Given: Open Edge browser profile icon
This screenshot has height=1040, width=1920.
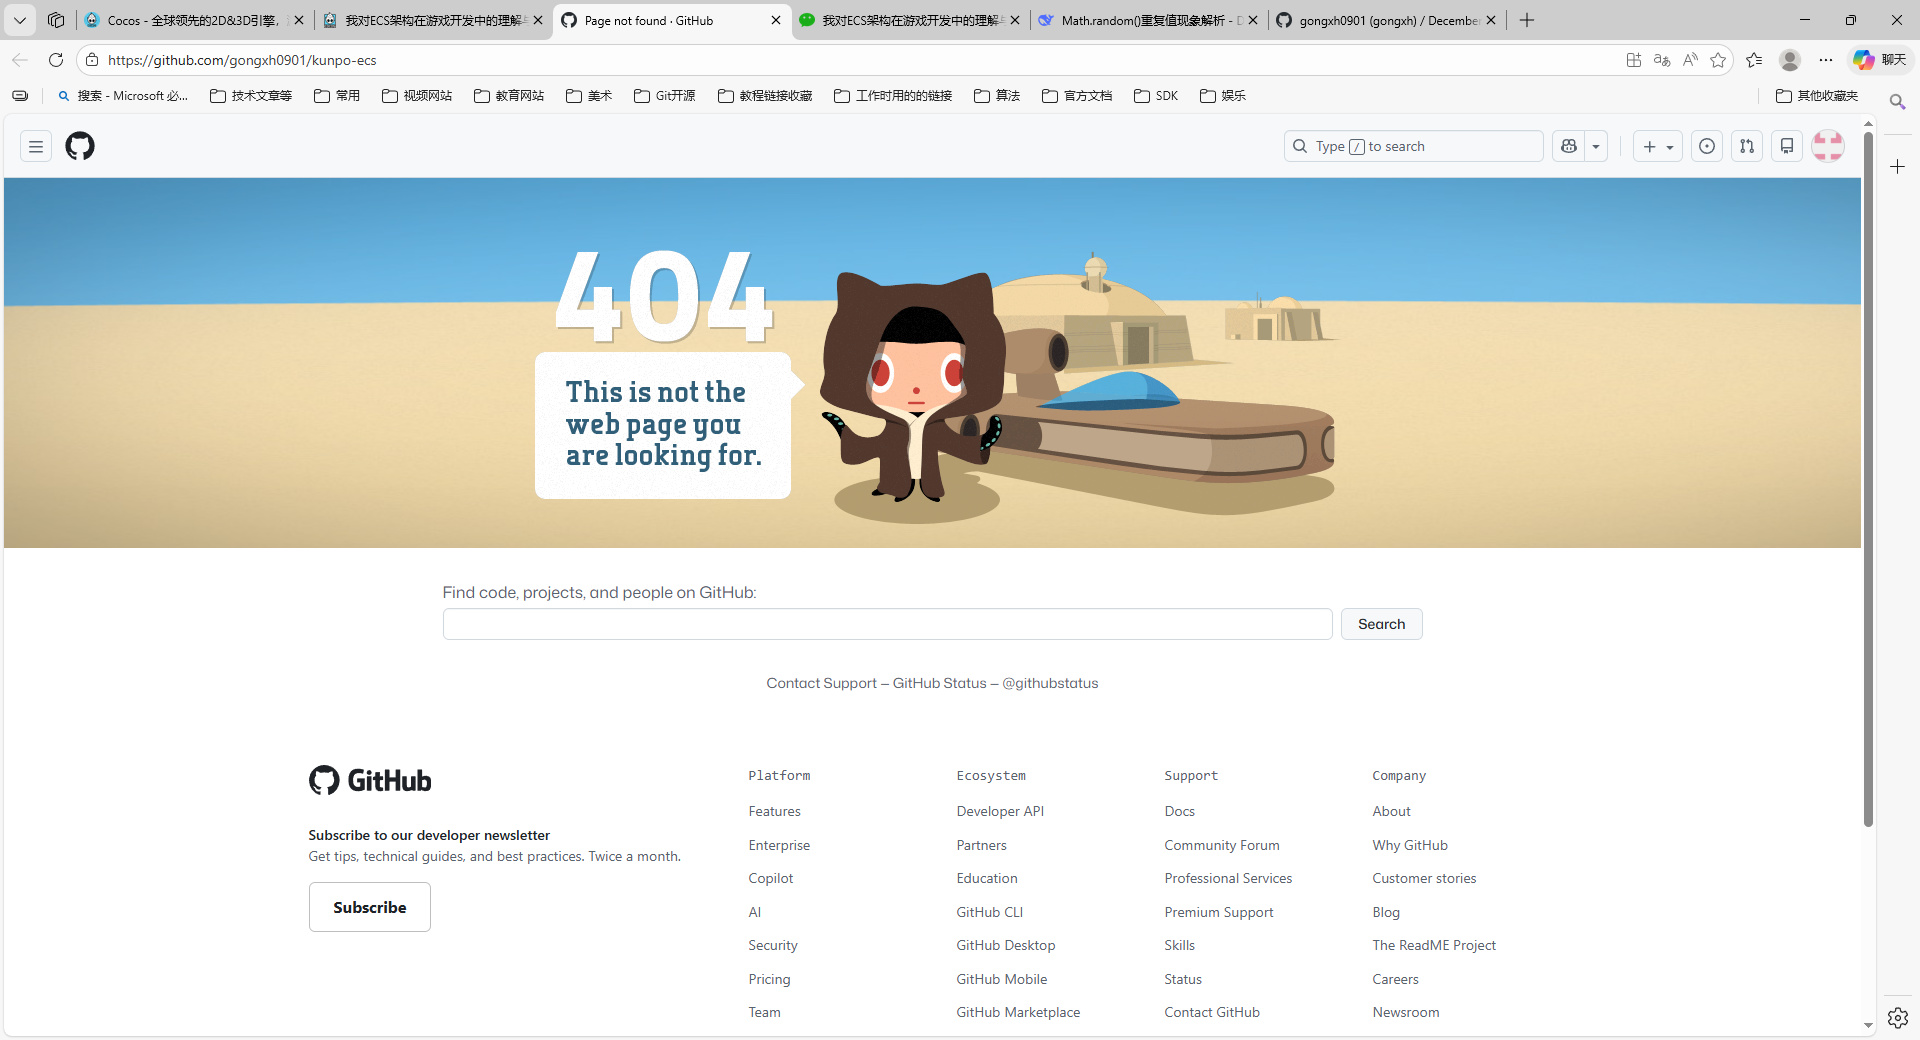Looking at the screenshot, I should point(1790,60).
